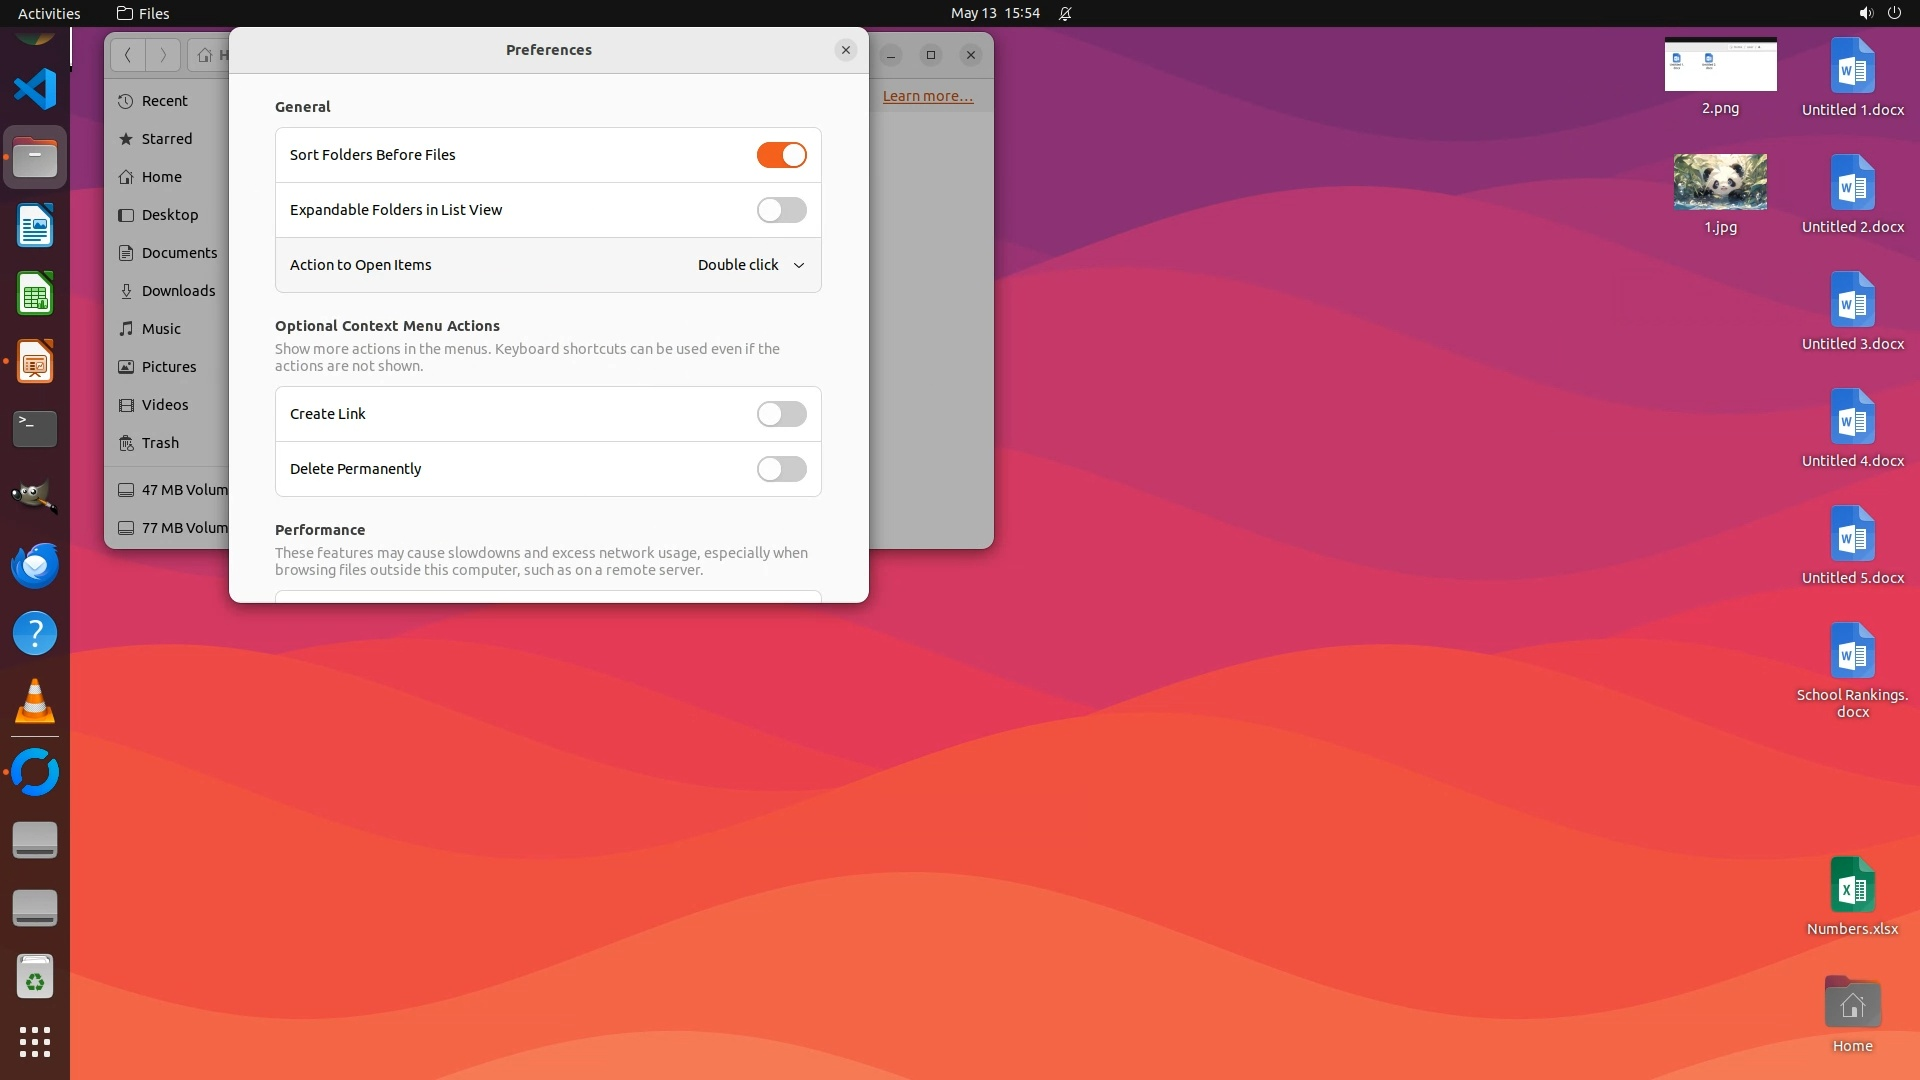The image size is (1920, 1080).
Task: Click the back navigation arrow in Files
Action: tap(128, 55)
